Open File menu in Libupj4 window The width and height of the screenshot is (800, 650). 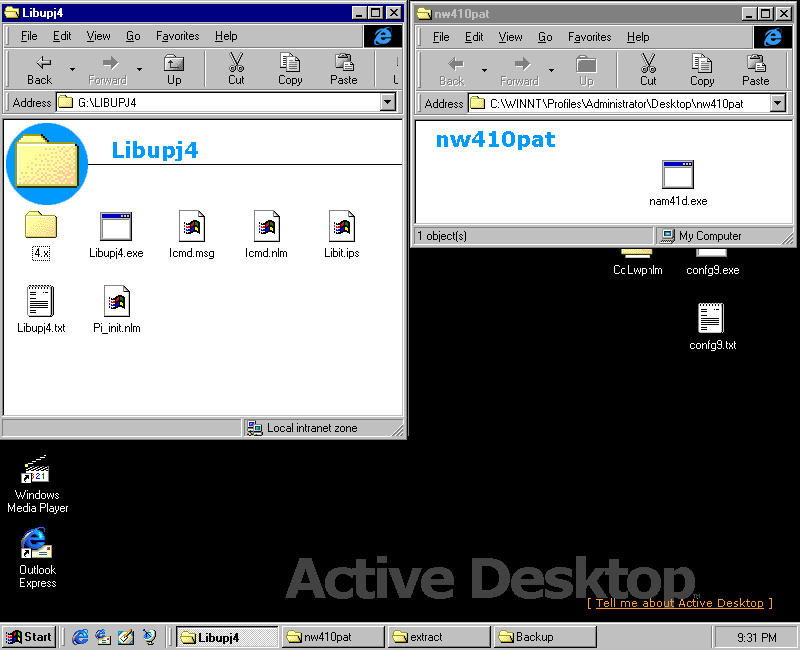click(x=29, y=36)
